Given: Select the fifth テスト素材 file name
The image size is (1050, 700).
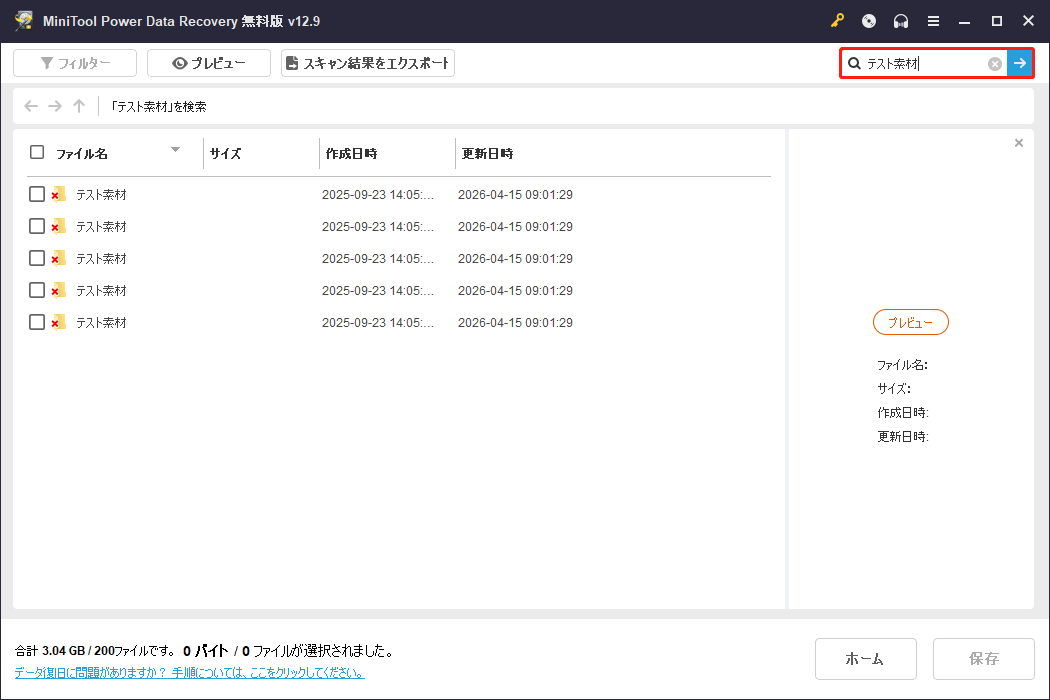Looking at the screenshot, I should 101,323.
